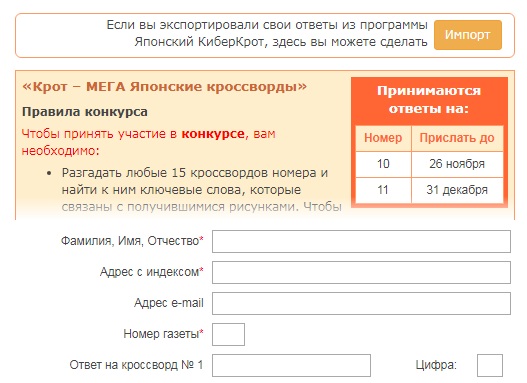The image size is (527, 383).
Task: Click the Принимаются ответы на: banner title
Action: pyautogui.click(x=429, y=100)
